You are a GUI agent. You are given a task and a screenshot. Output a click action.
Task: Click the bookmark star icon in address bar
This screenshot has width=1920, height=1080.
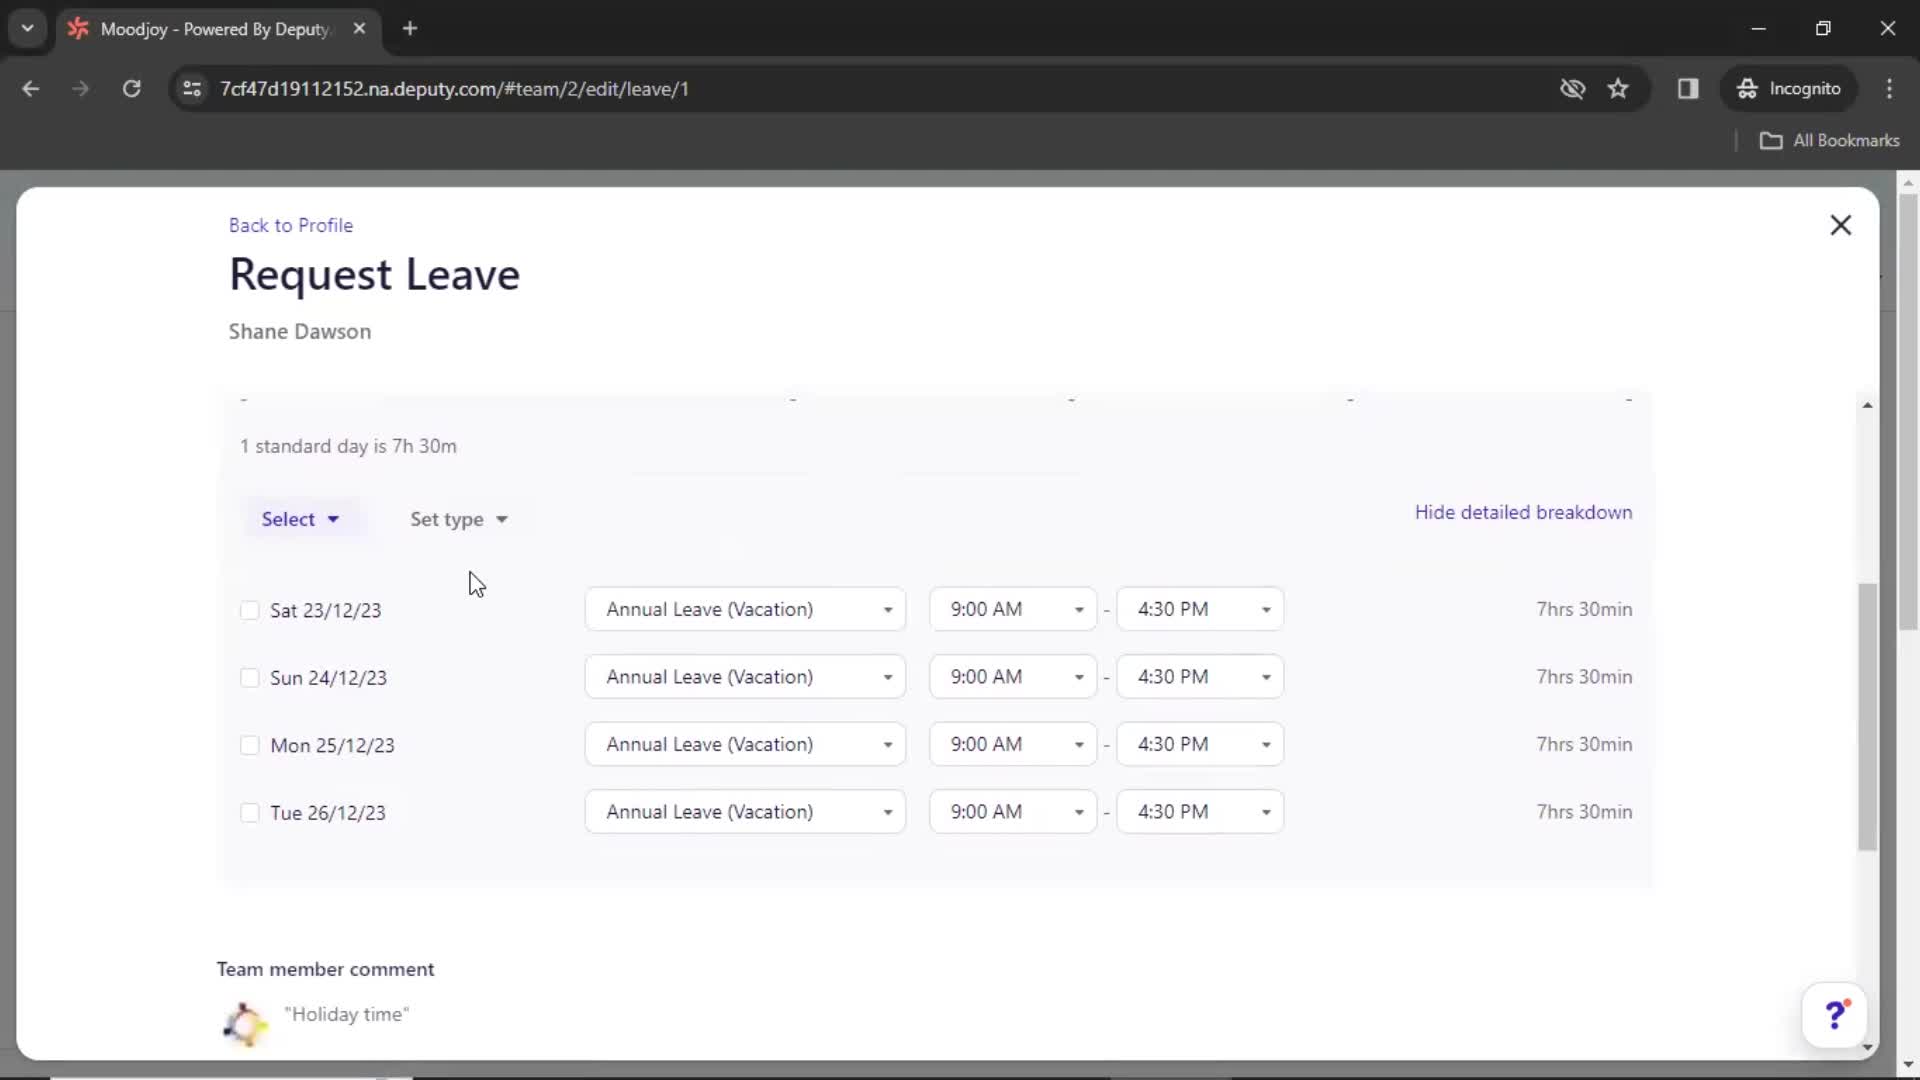click(1619, 88)
